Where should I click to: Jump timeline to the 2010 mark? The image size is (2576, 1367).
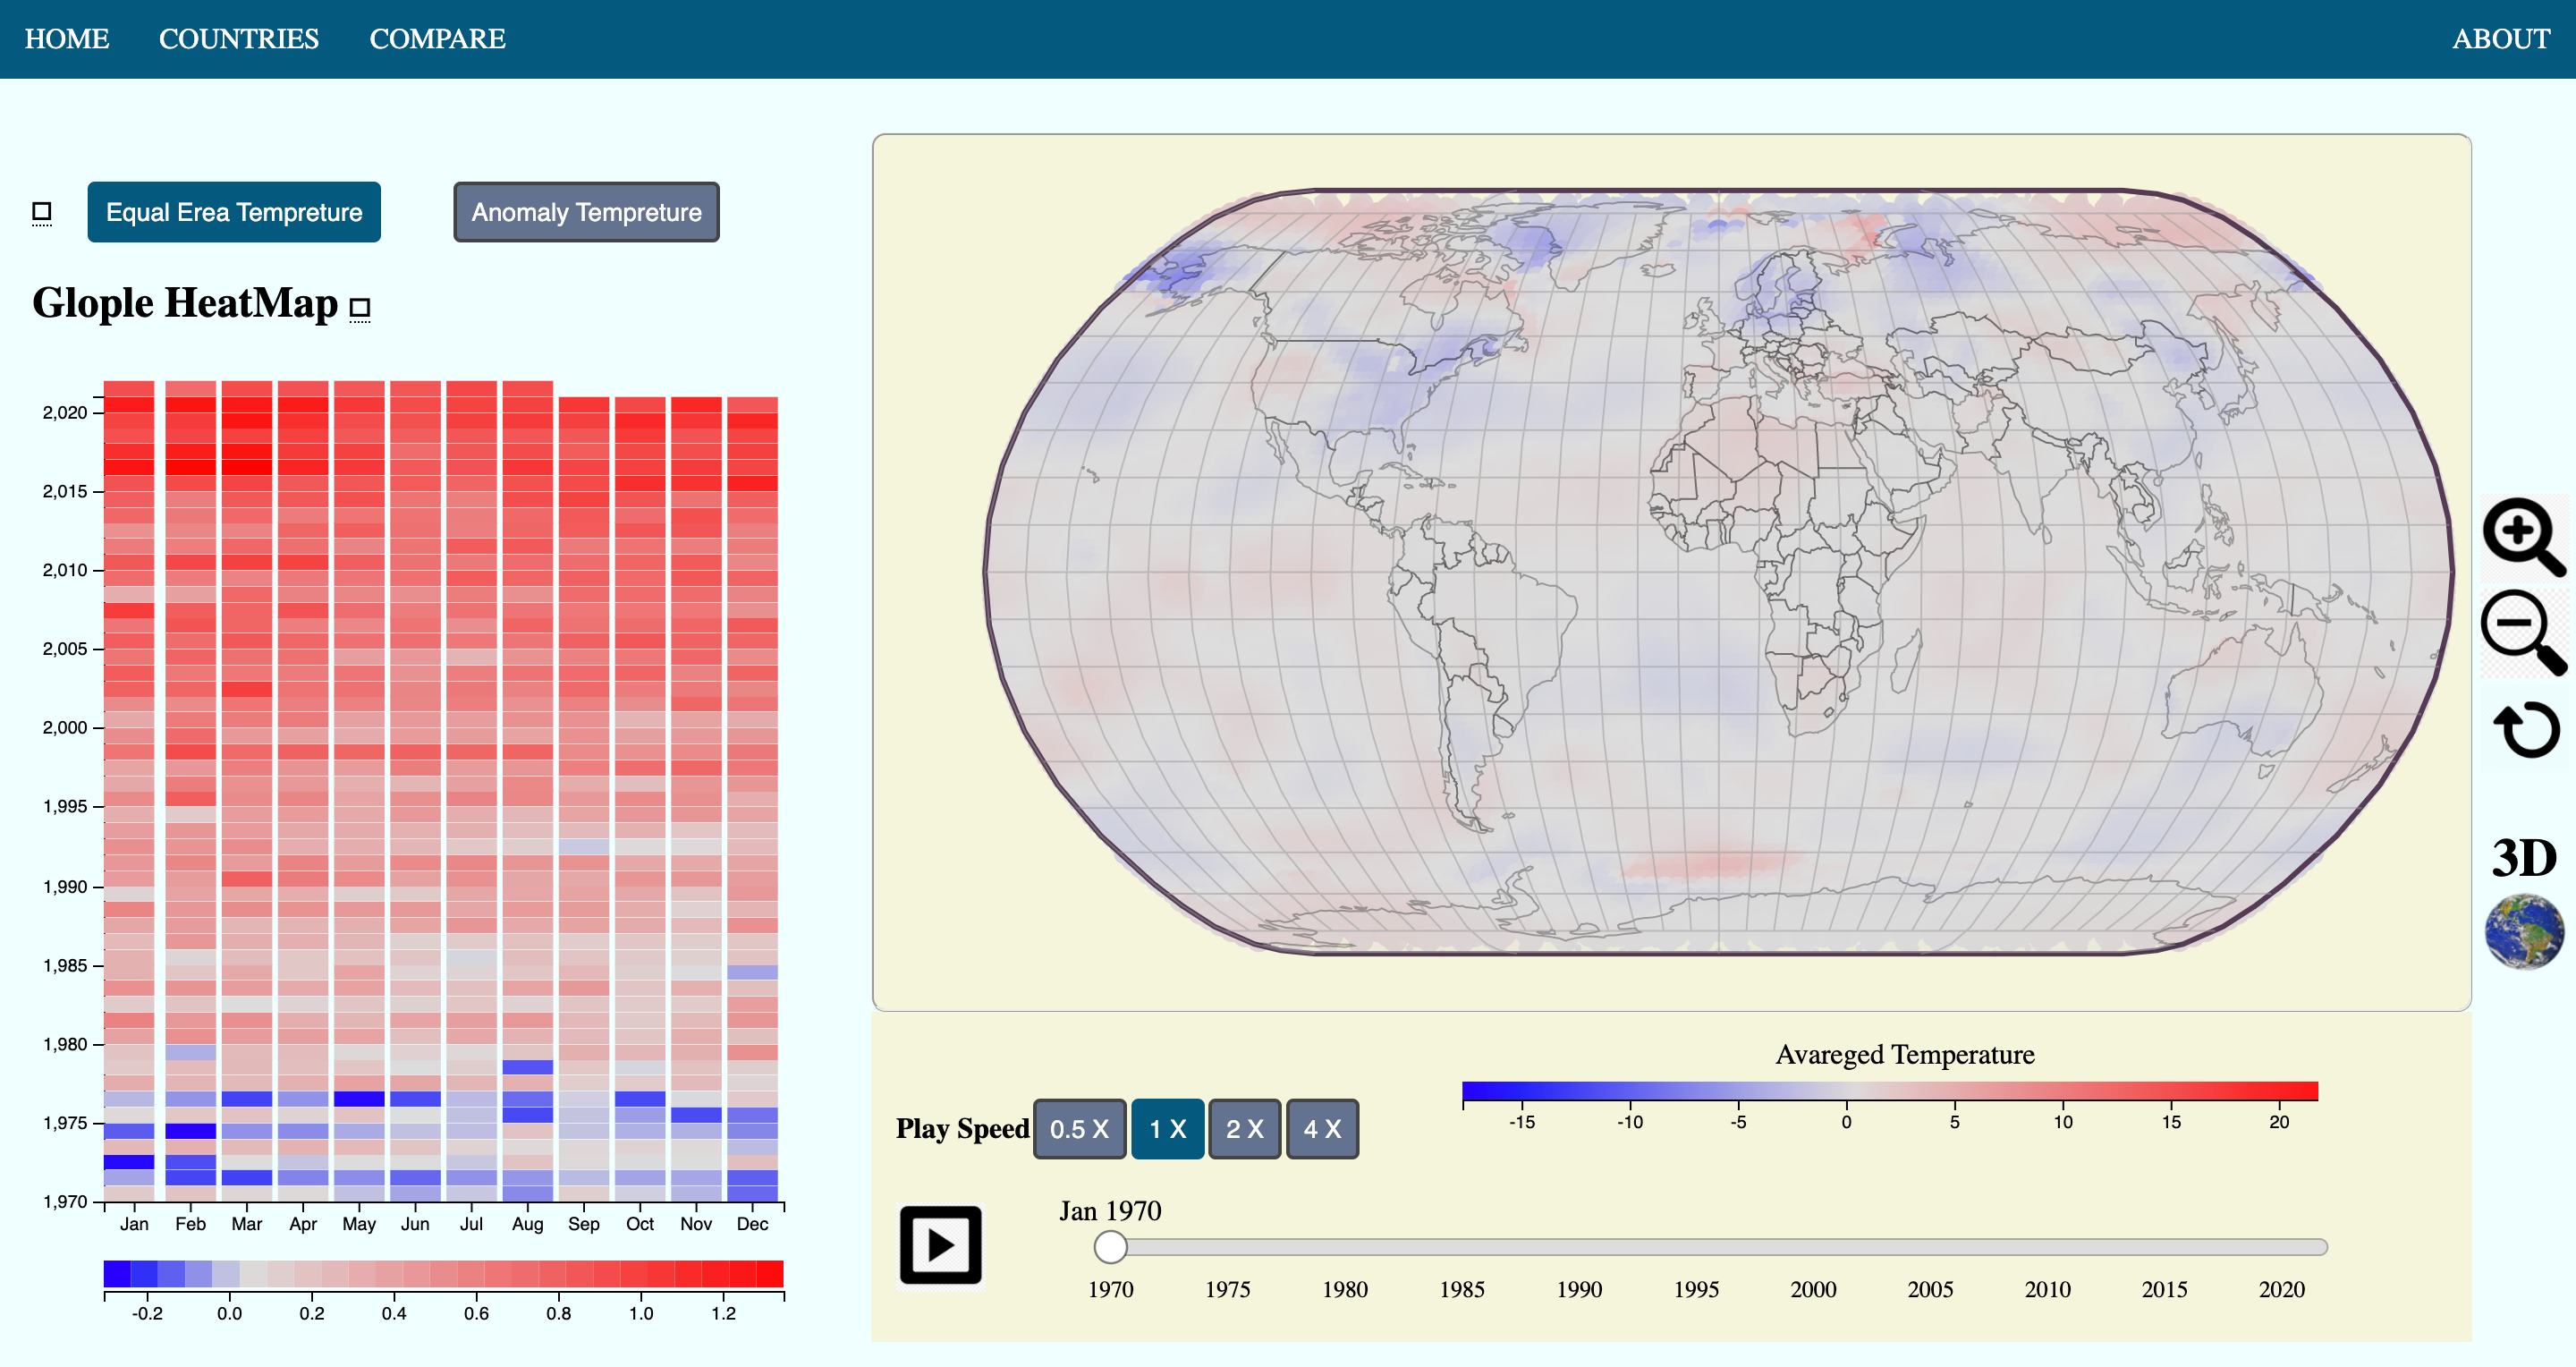(2047, 1289)
